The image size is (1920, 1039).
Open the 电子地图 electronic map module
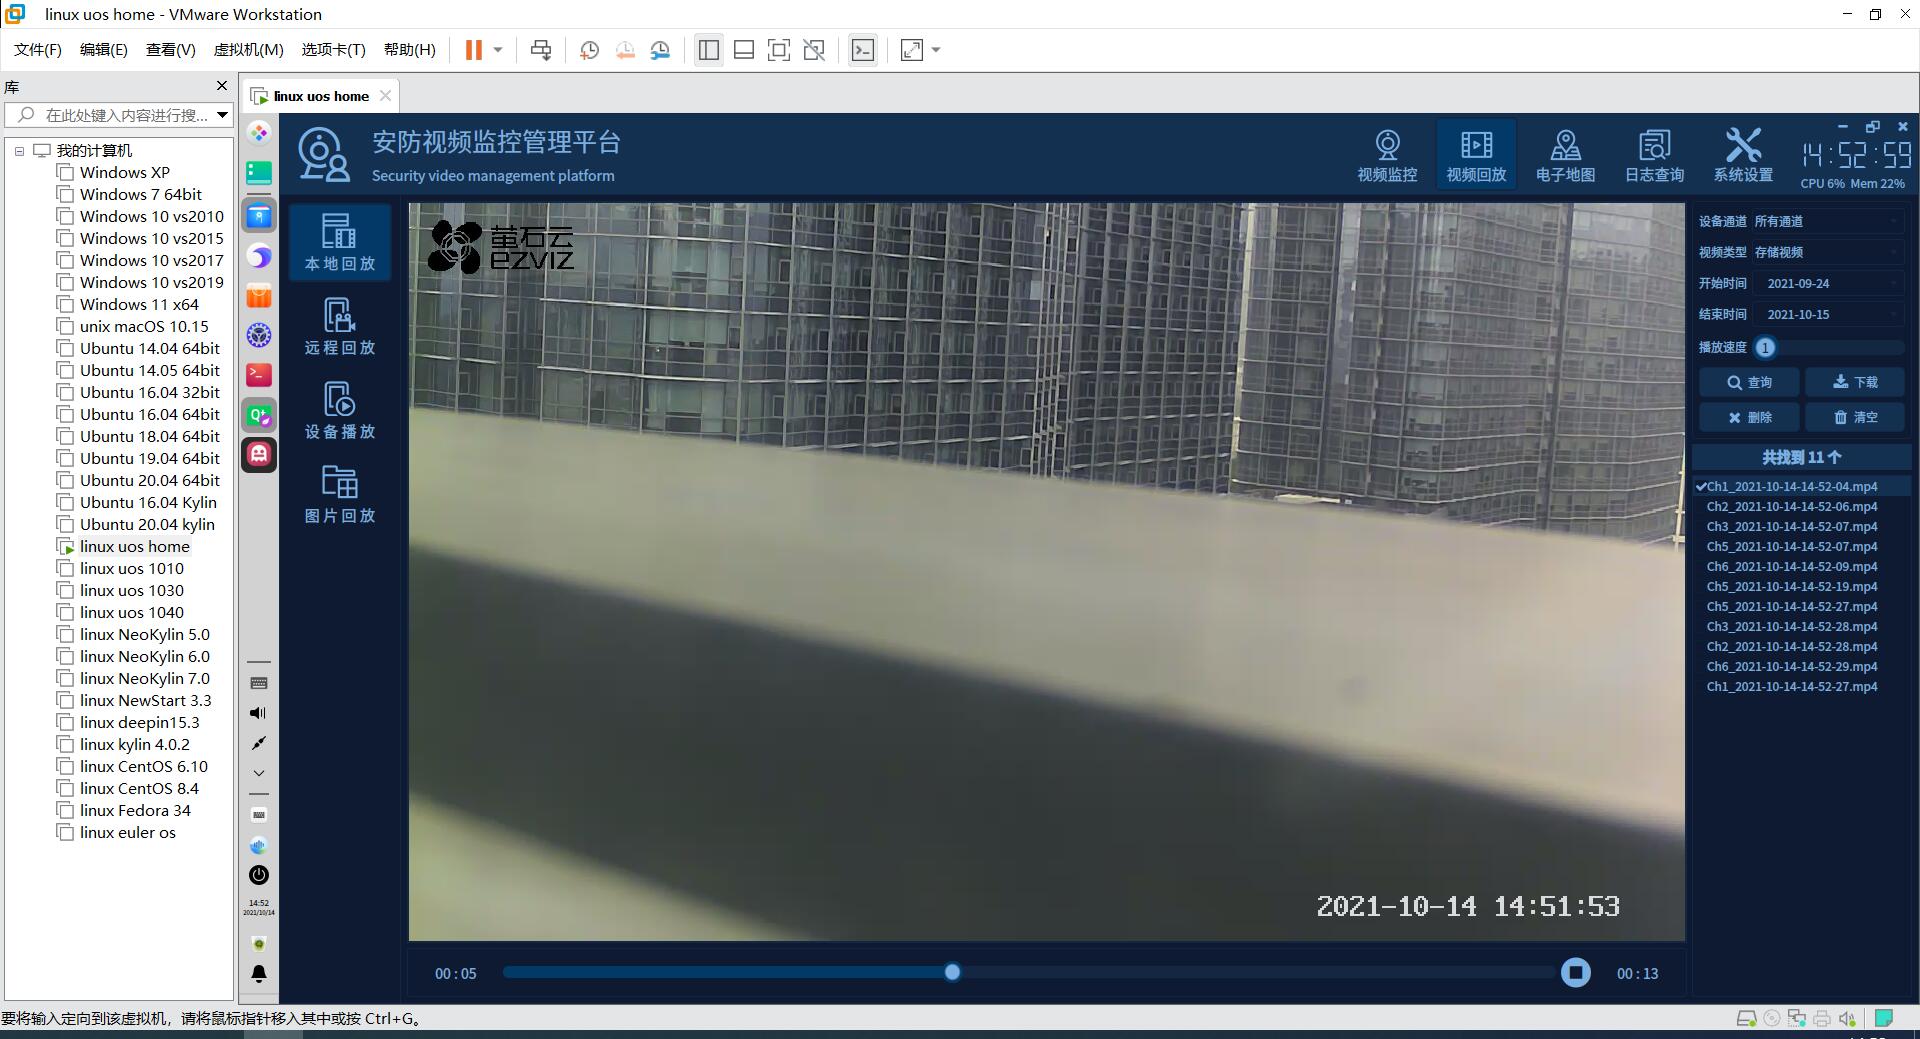pos(1565,155)
